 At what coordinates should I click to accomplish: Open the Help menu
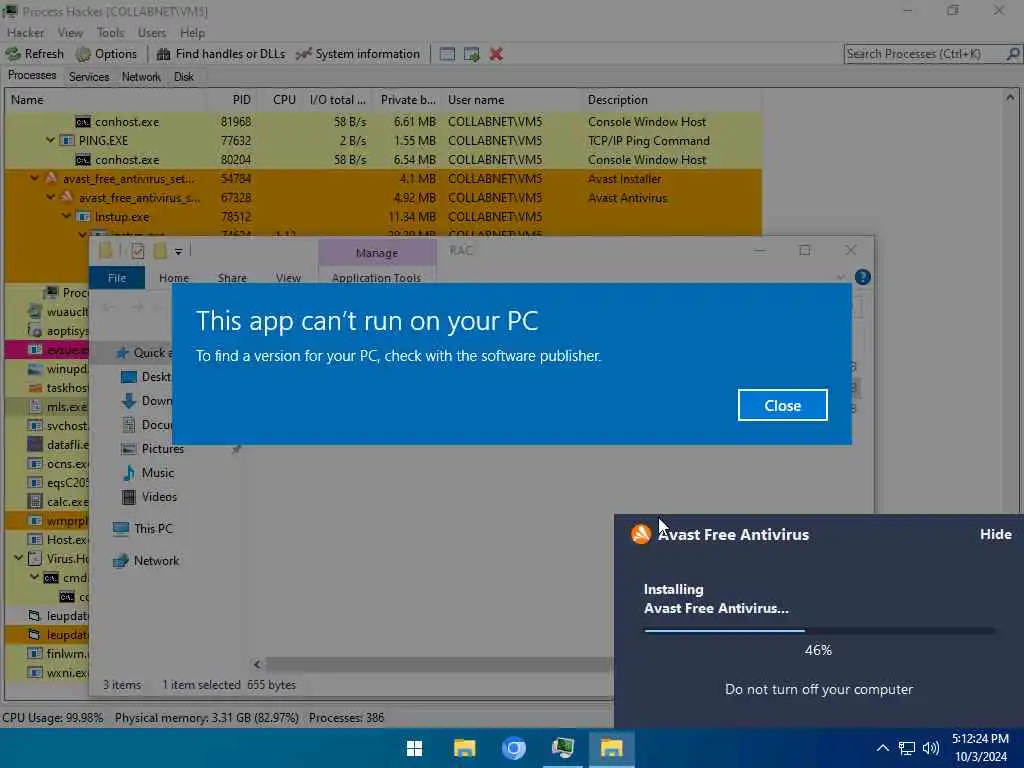pyautogui.click(x=192, y=33)
